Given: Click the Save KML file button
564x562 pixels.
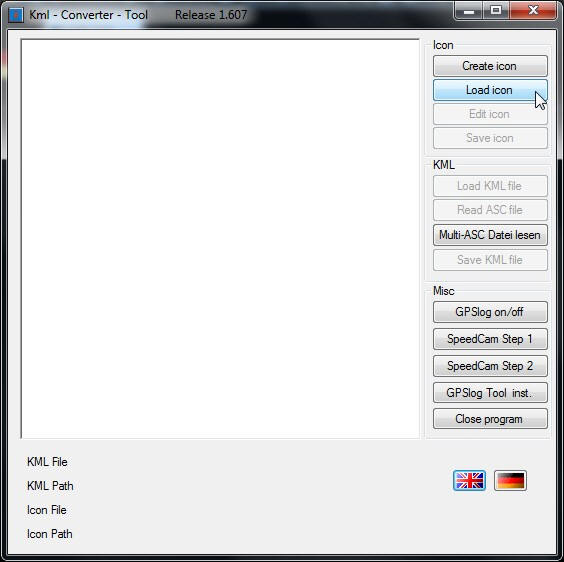Looking at the screenshot, I should (x=490, y=260).
